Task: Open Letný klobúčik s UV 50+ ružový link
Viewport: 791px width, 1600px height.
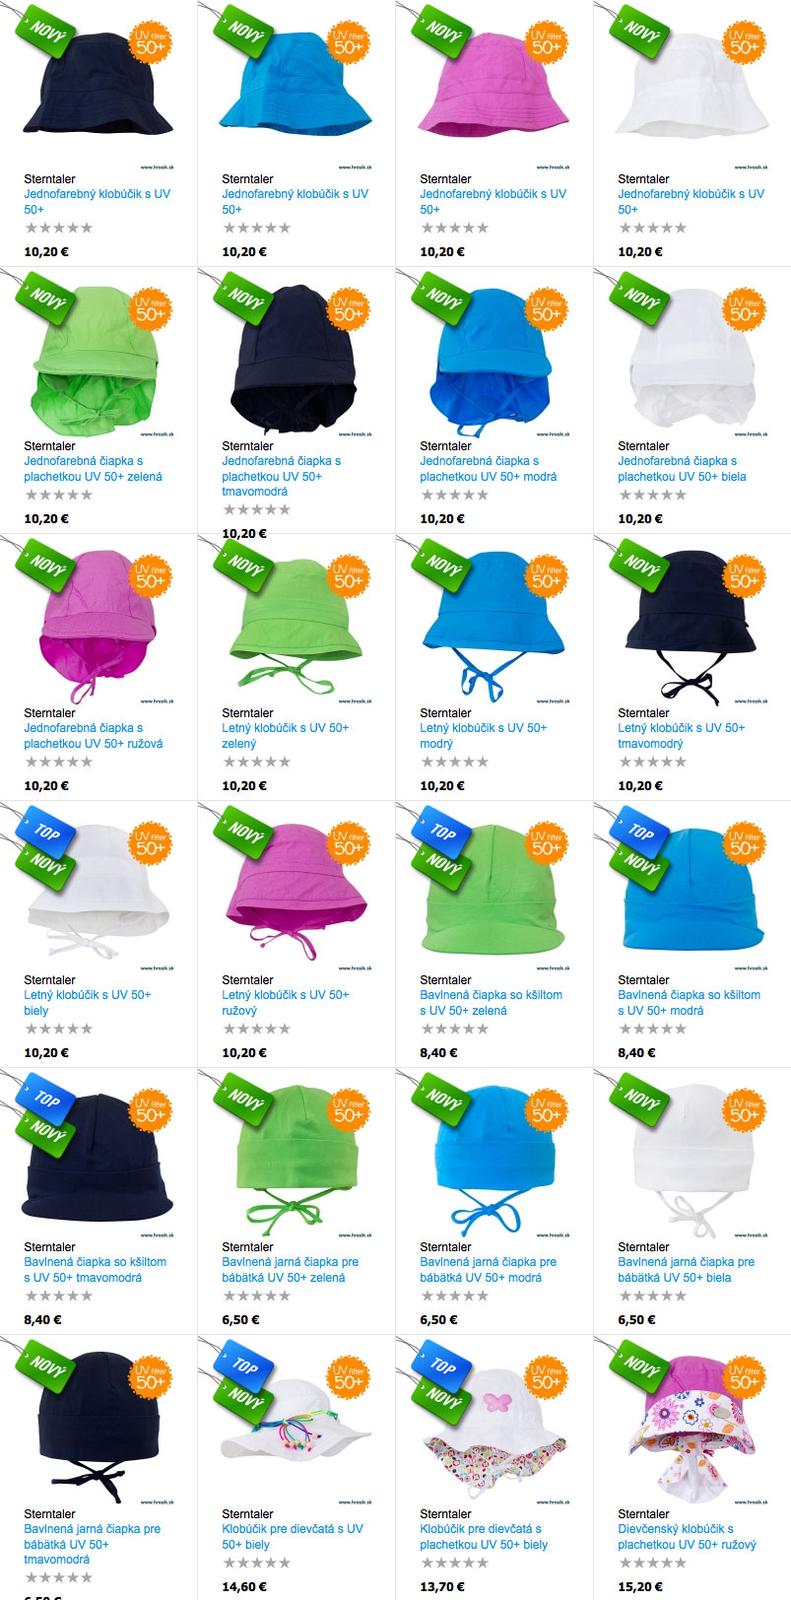Action: click(x=286, y=1003)
